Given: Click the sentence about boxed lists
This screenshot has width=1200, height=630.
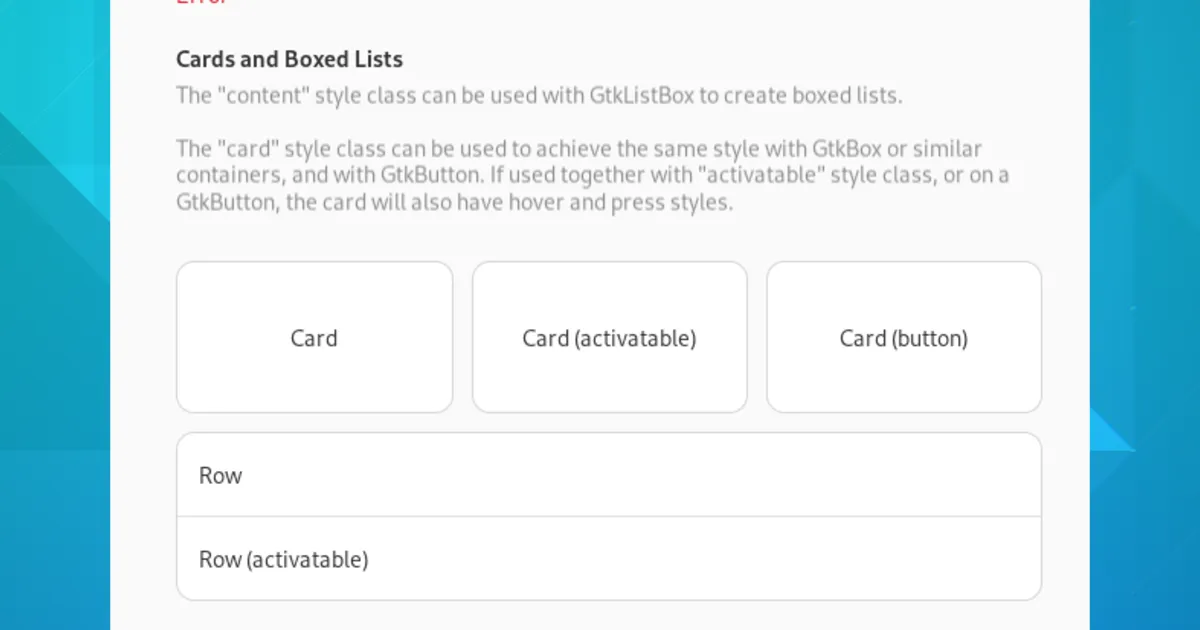Looking at the screenshot, I should pos(539,96).
